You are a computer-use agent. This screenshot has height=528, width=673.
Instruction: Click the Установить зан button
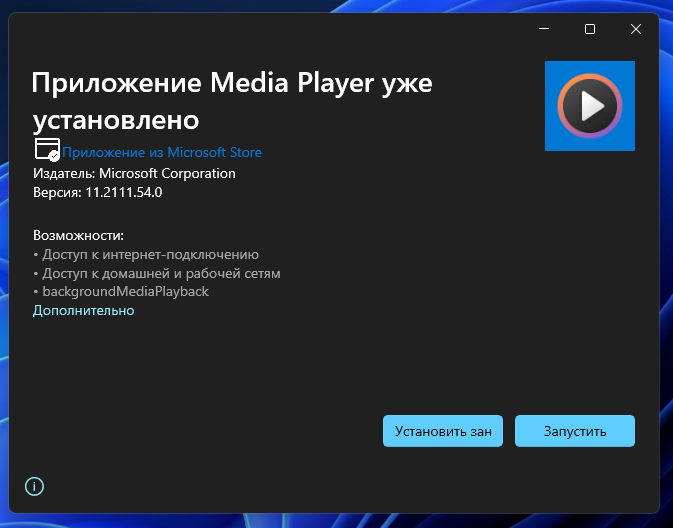443,431
